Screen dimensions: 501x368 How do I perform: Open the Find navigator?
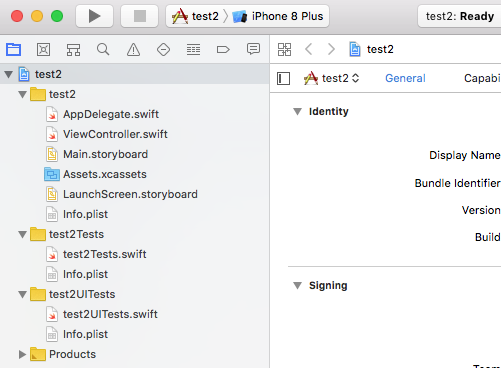(x=103, y=50)
